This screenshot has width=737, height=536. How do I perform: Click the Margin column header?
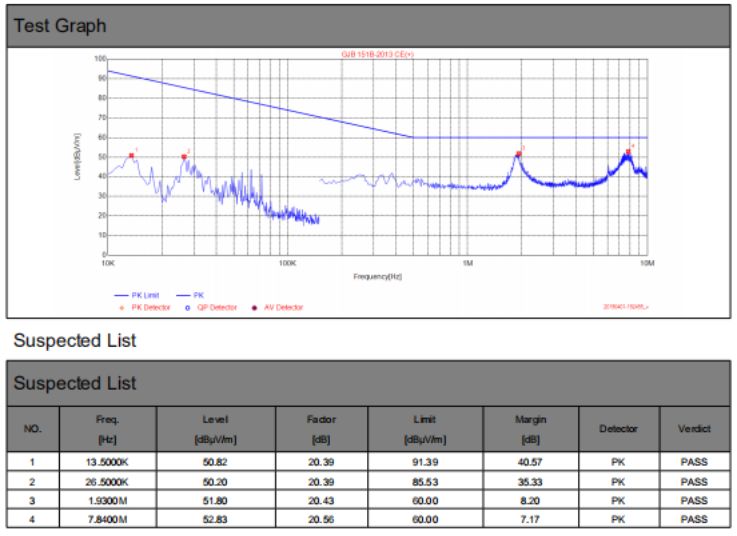coord(531,429)
